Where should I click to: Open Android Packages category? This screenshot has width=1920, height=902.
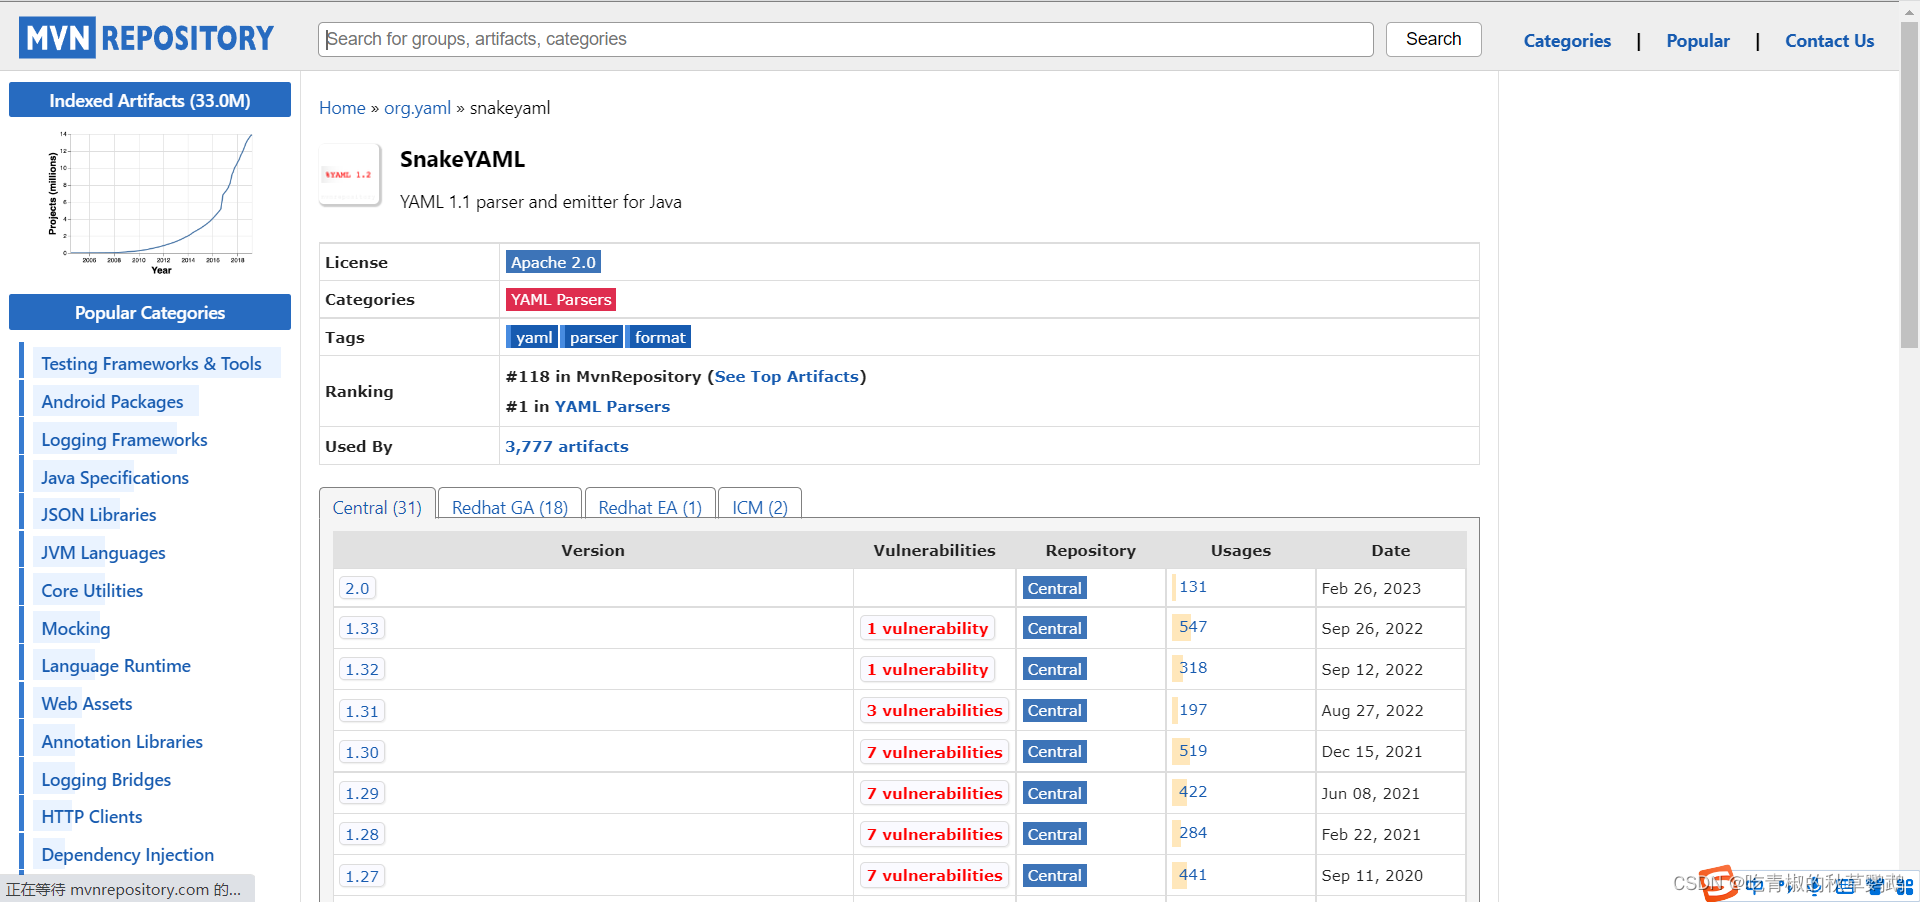pyautogui.click(x=112, y=402)
